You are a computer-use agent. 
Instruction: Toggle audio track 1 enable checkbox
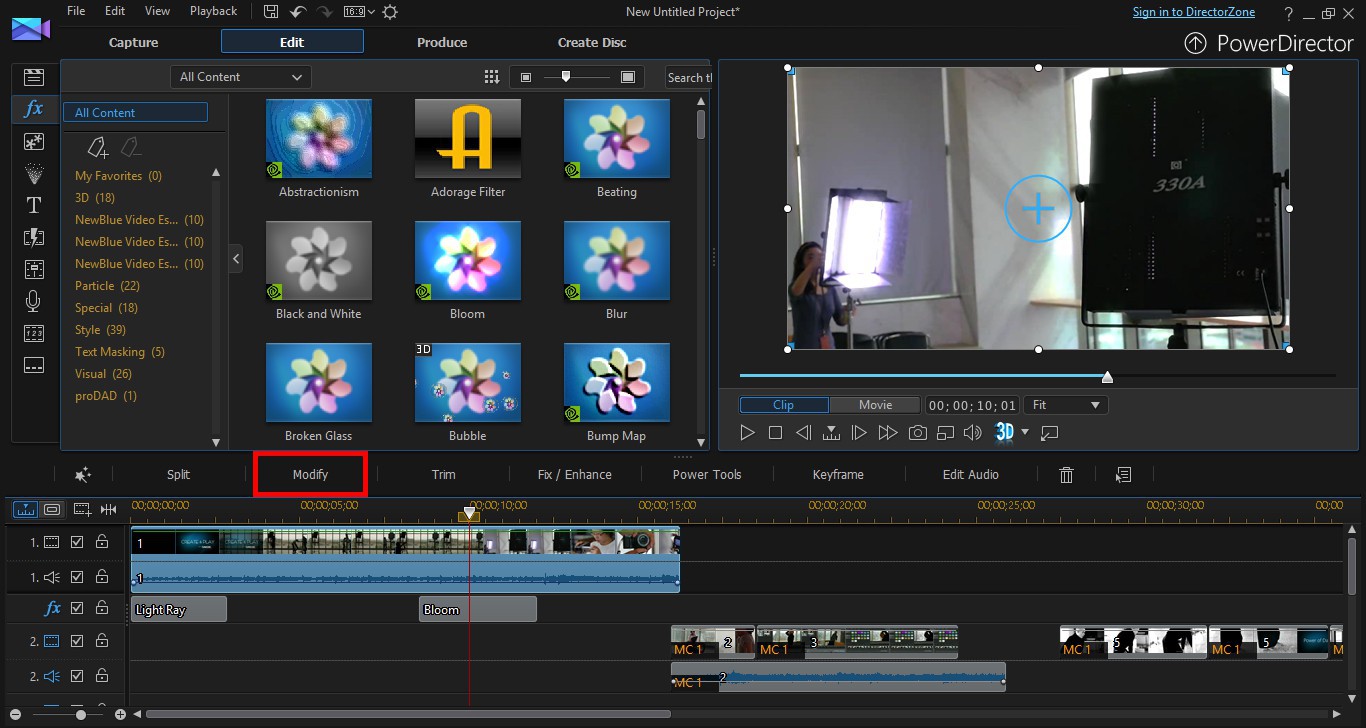point(77,577)
